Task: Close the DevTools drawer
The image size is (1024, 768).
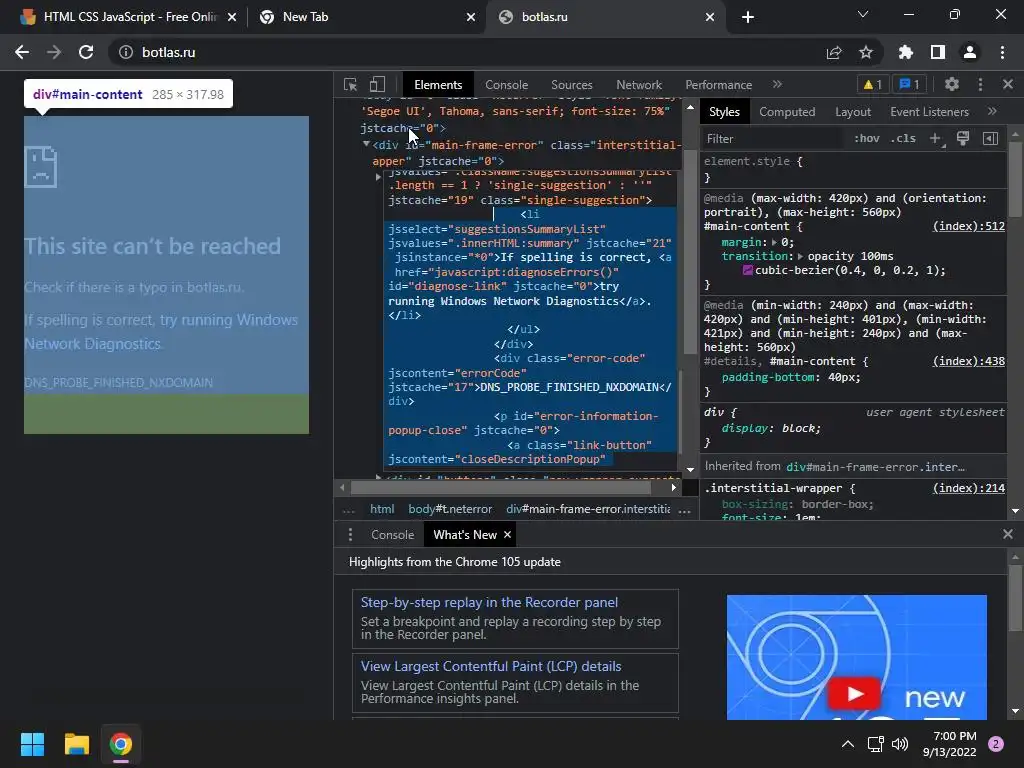Action: 1008,535
